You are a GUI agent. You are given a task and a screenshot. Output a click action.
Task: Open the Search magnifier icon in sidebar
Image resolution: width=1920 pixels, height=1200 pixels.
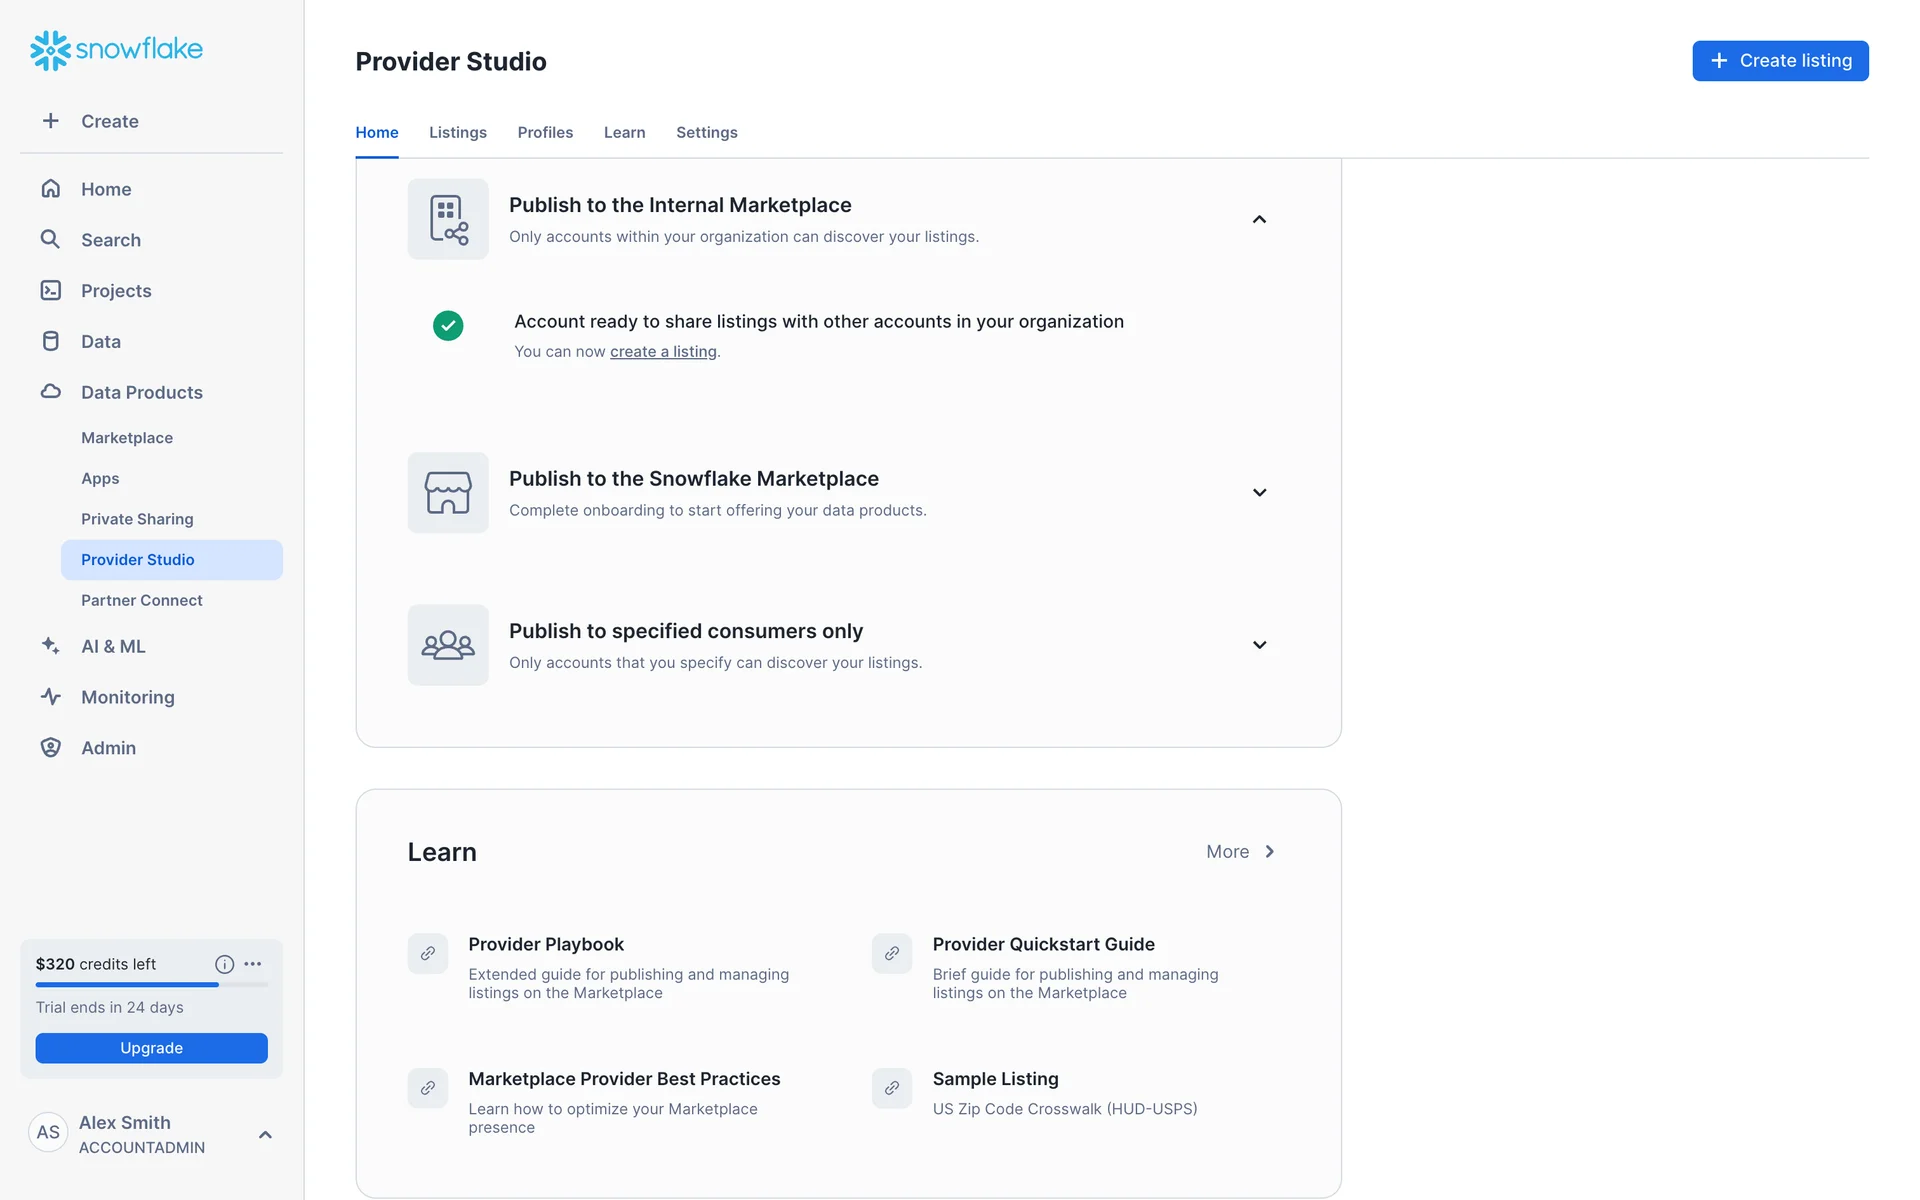[50, 239]
